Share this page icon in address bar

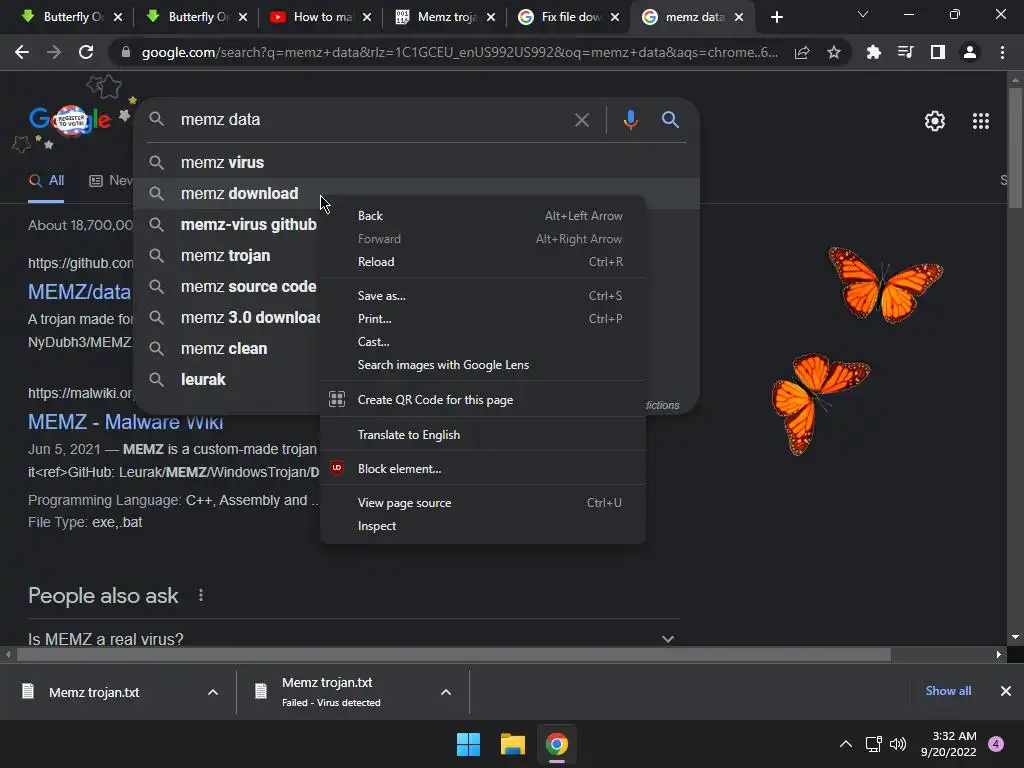click(802, 52)
